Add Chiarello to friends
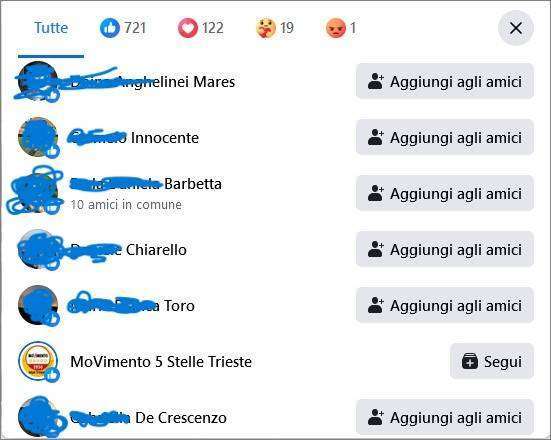The image size is (551, 440). 445,250
